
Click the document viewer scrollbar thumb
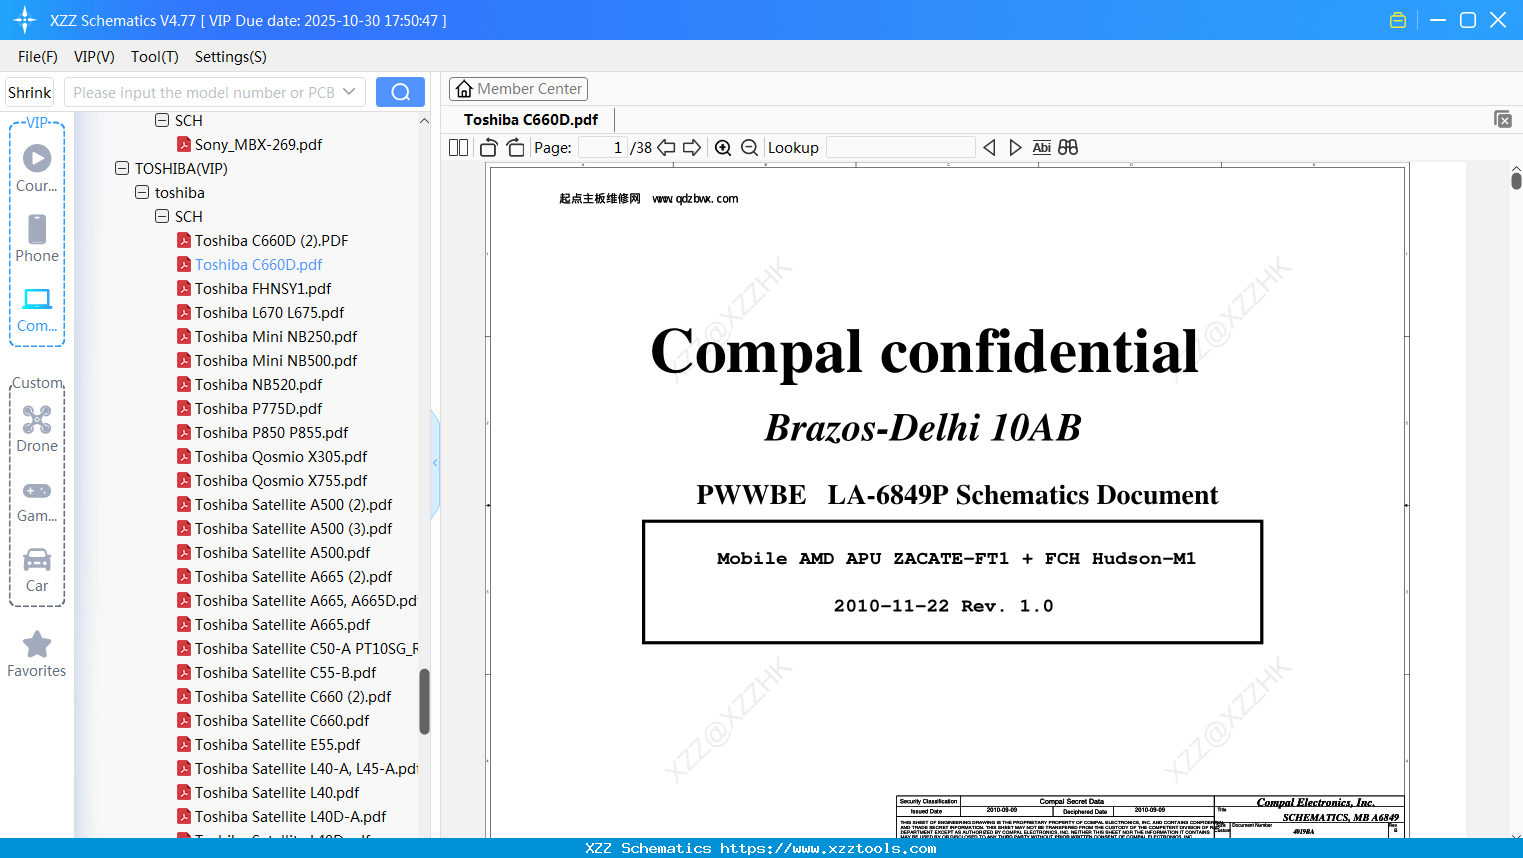[x=1516, y=180]
